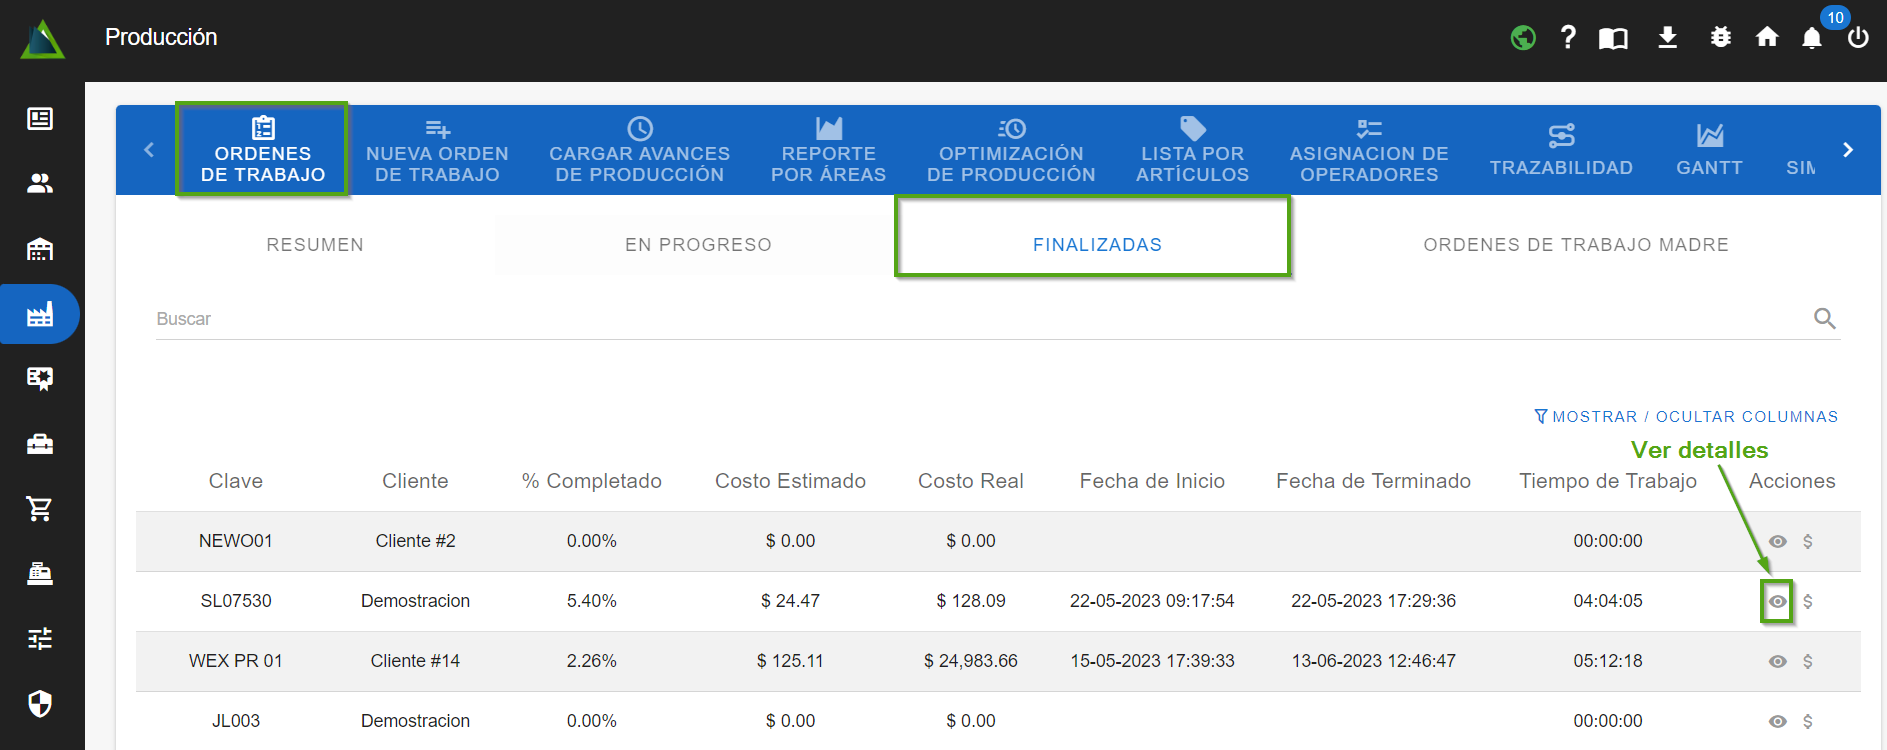
Task: Click the power logout icon
Action: pyautogui.click(x=1858, y=38)
